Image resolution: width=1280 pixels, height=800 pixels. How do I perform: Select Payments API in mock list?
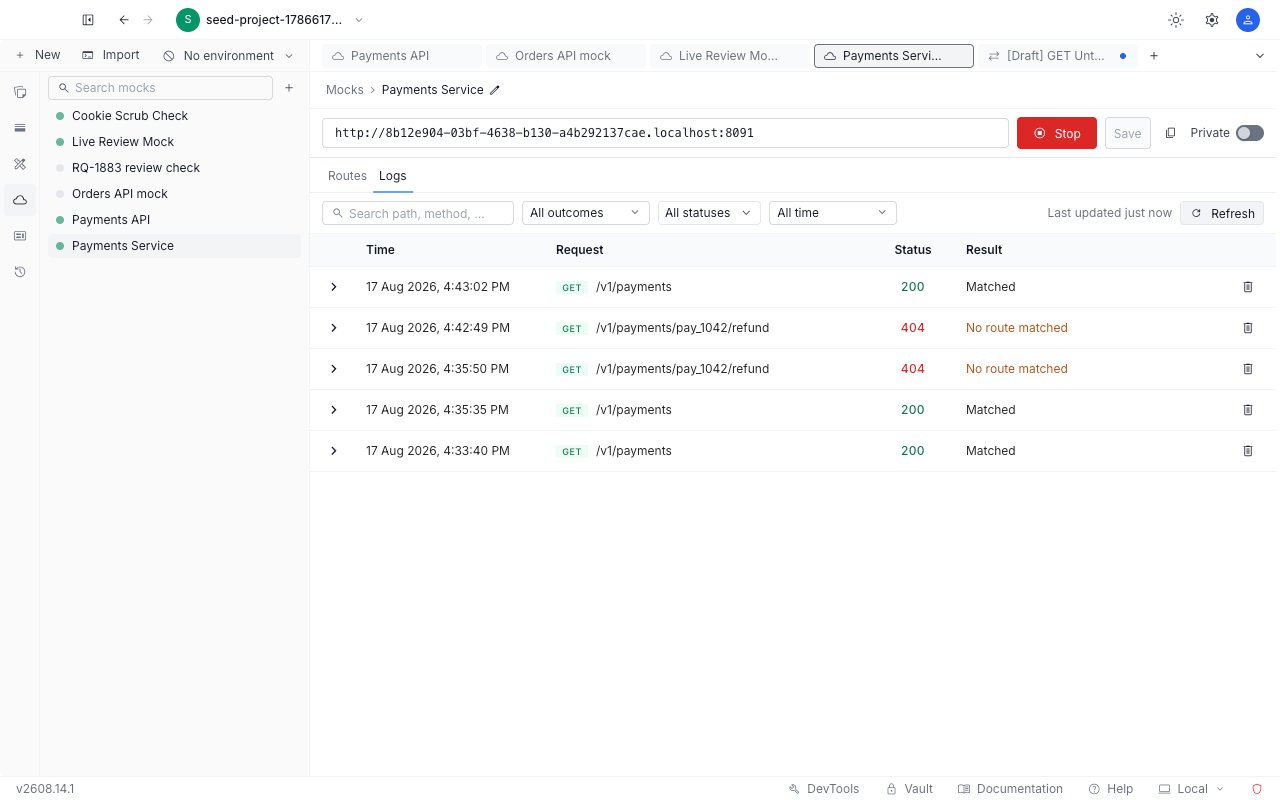coord(174,220)
